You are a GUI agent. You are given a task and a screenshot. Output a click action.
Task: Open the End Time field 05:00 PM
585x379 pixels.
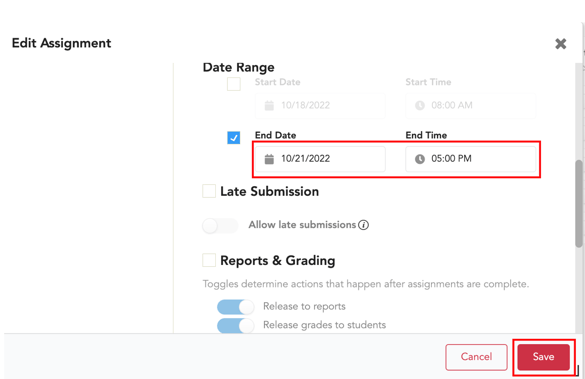(470, 159)
